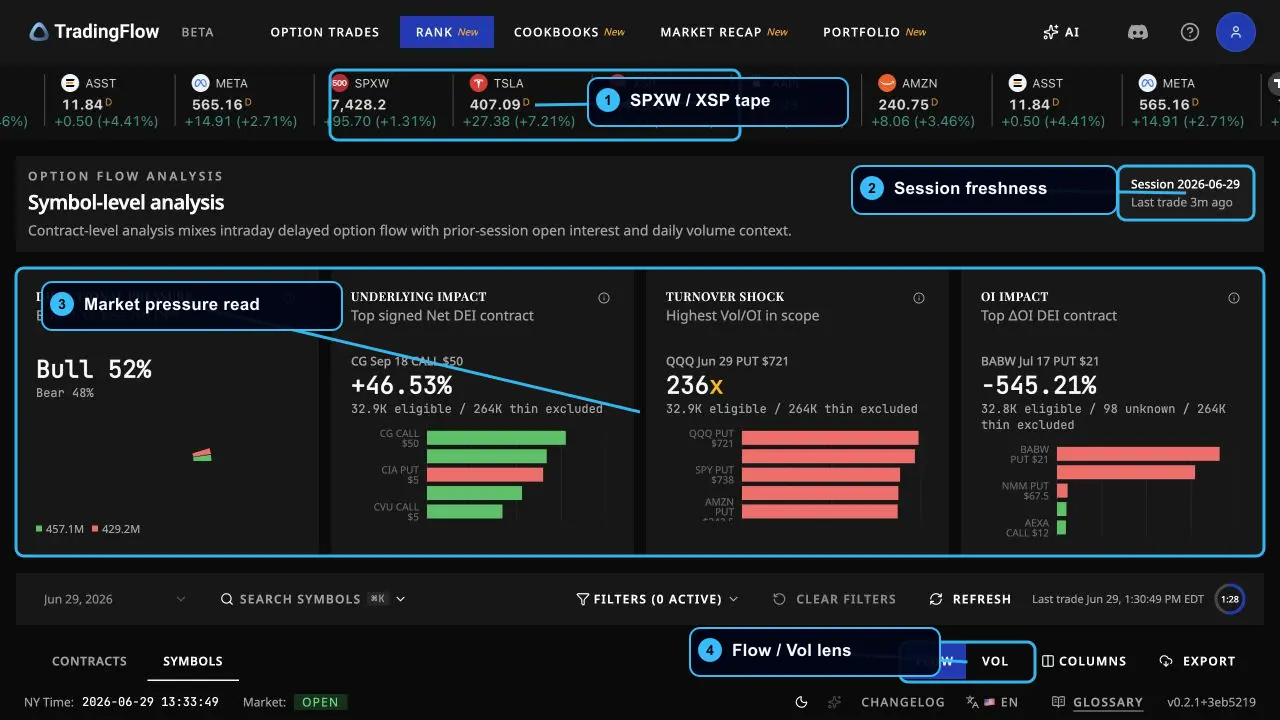Open the AI assistant sparkle icon
Screen dimensions: 1280x720
tap(1050, 32)
